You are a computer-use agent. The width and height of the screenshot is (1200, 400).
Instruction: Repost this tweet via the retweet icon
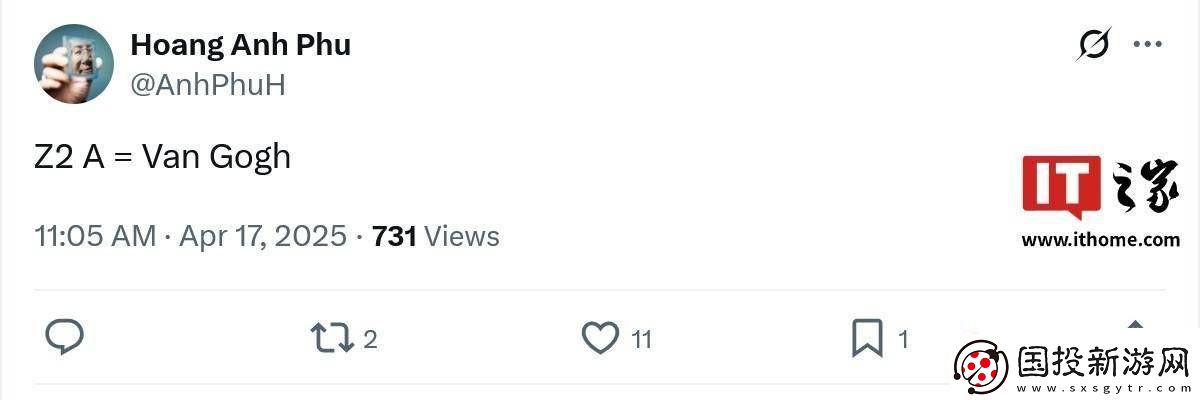point(332,338)
